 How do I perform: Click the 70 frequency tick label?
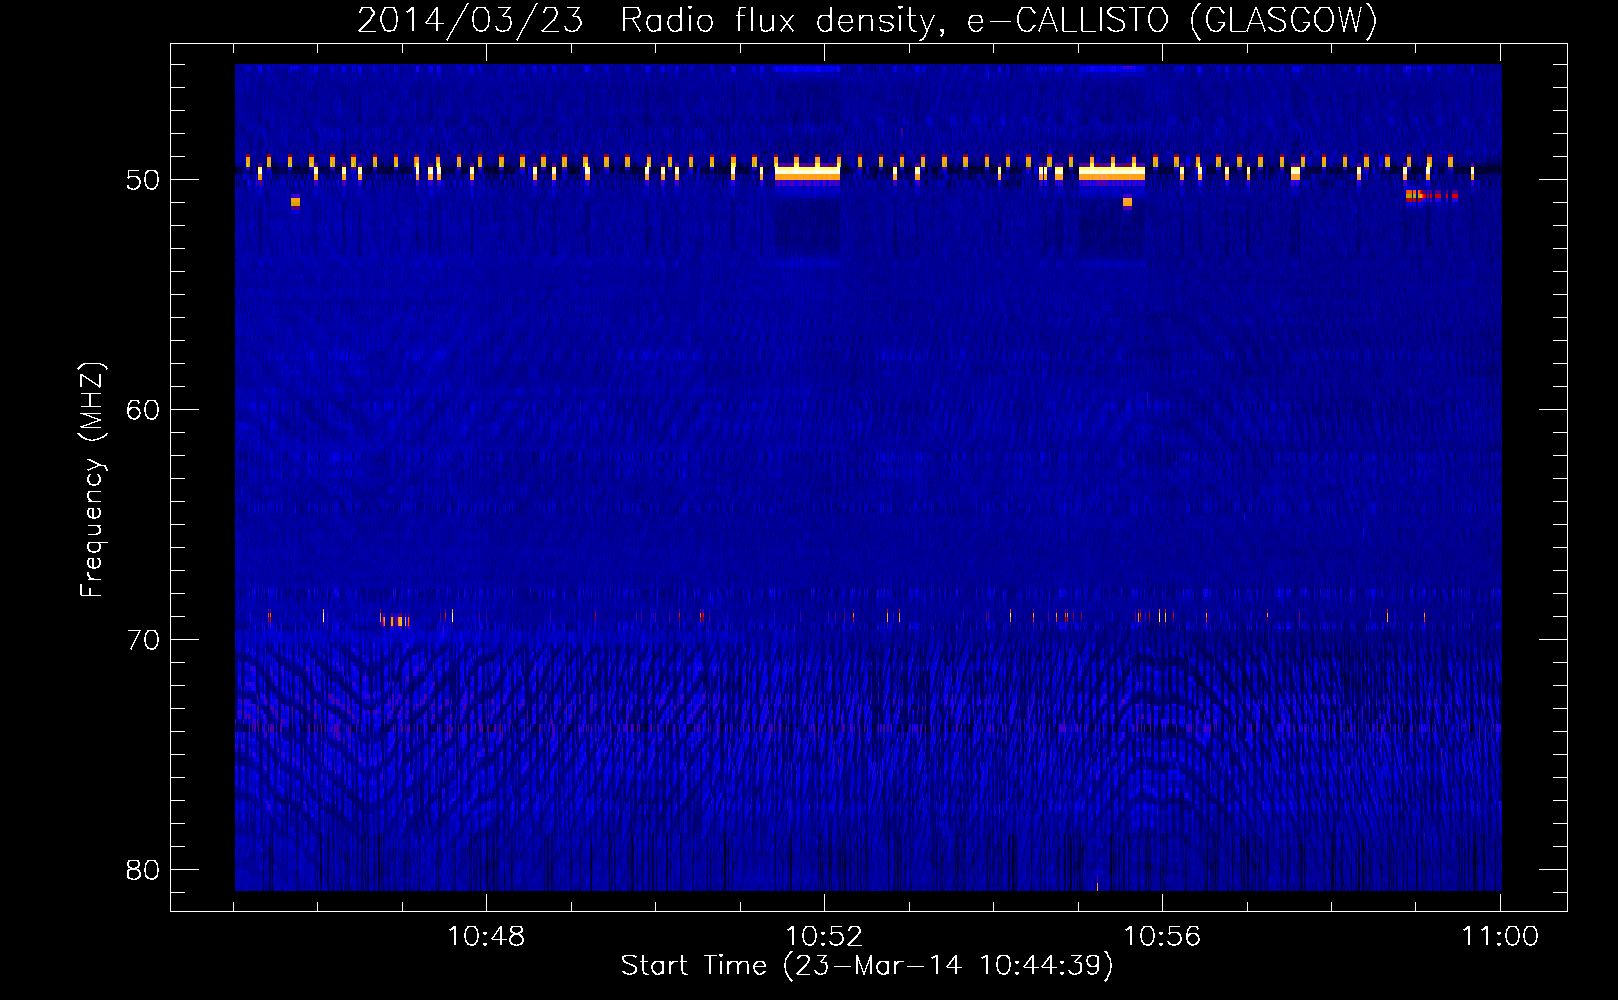click(x=143, y=640)
